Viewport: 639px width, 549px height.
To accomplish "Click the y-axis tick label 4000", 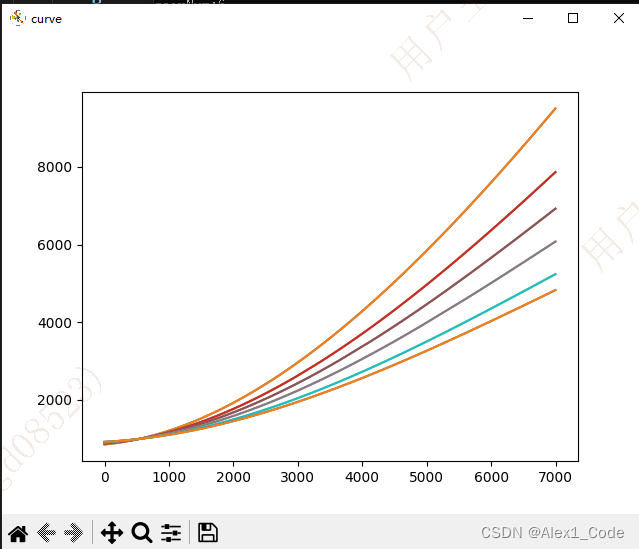I will pos(54,323).
